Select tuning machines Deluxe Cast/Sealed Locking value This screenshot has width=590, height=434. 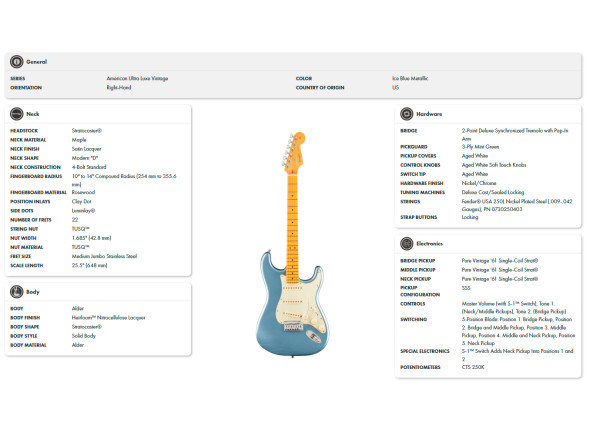point(493,192)
